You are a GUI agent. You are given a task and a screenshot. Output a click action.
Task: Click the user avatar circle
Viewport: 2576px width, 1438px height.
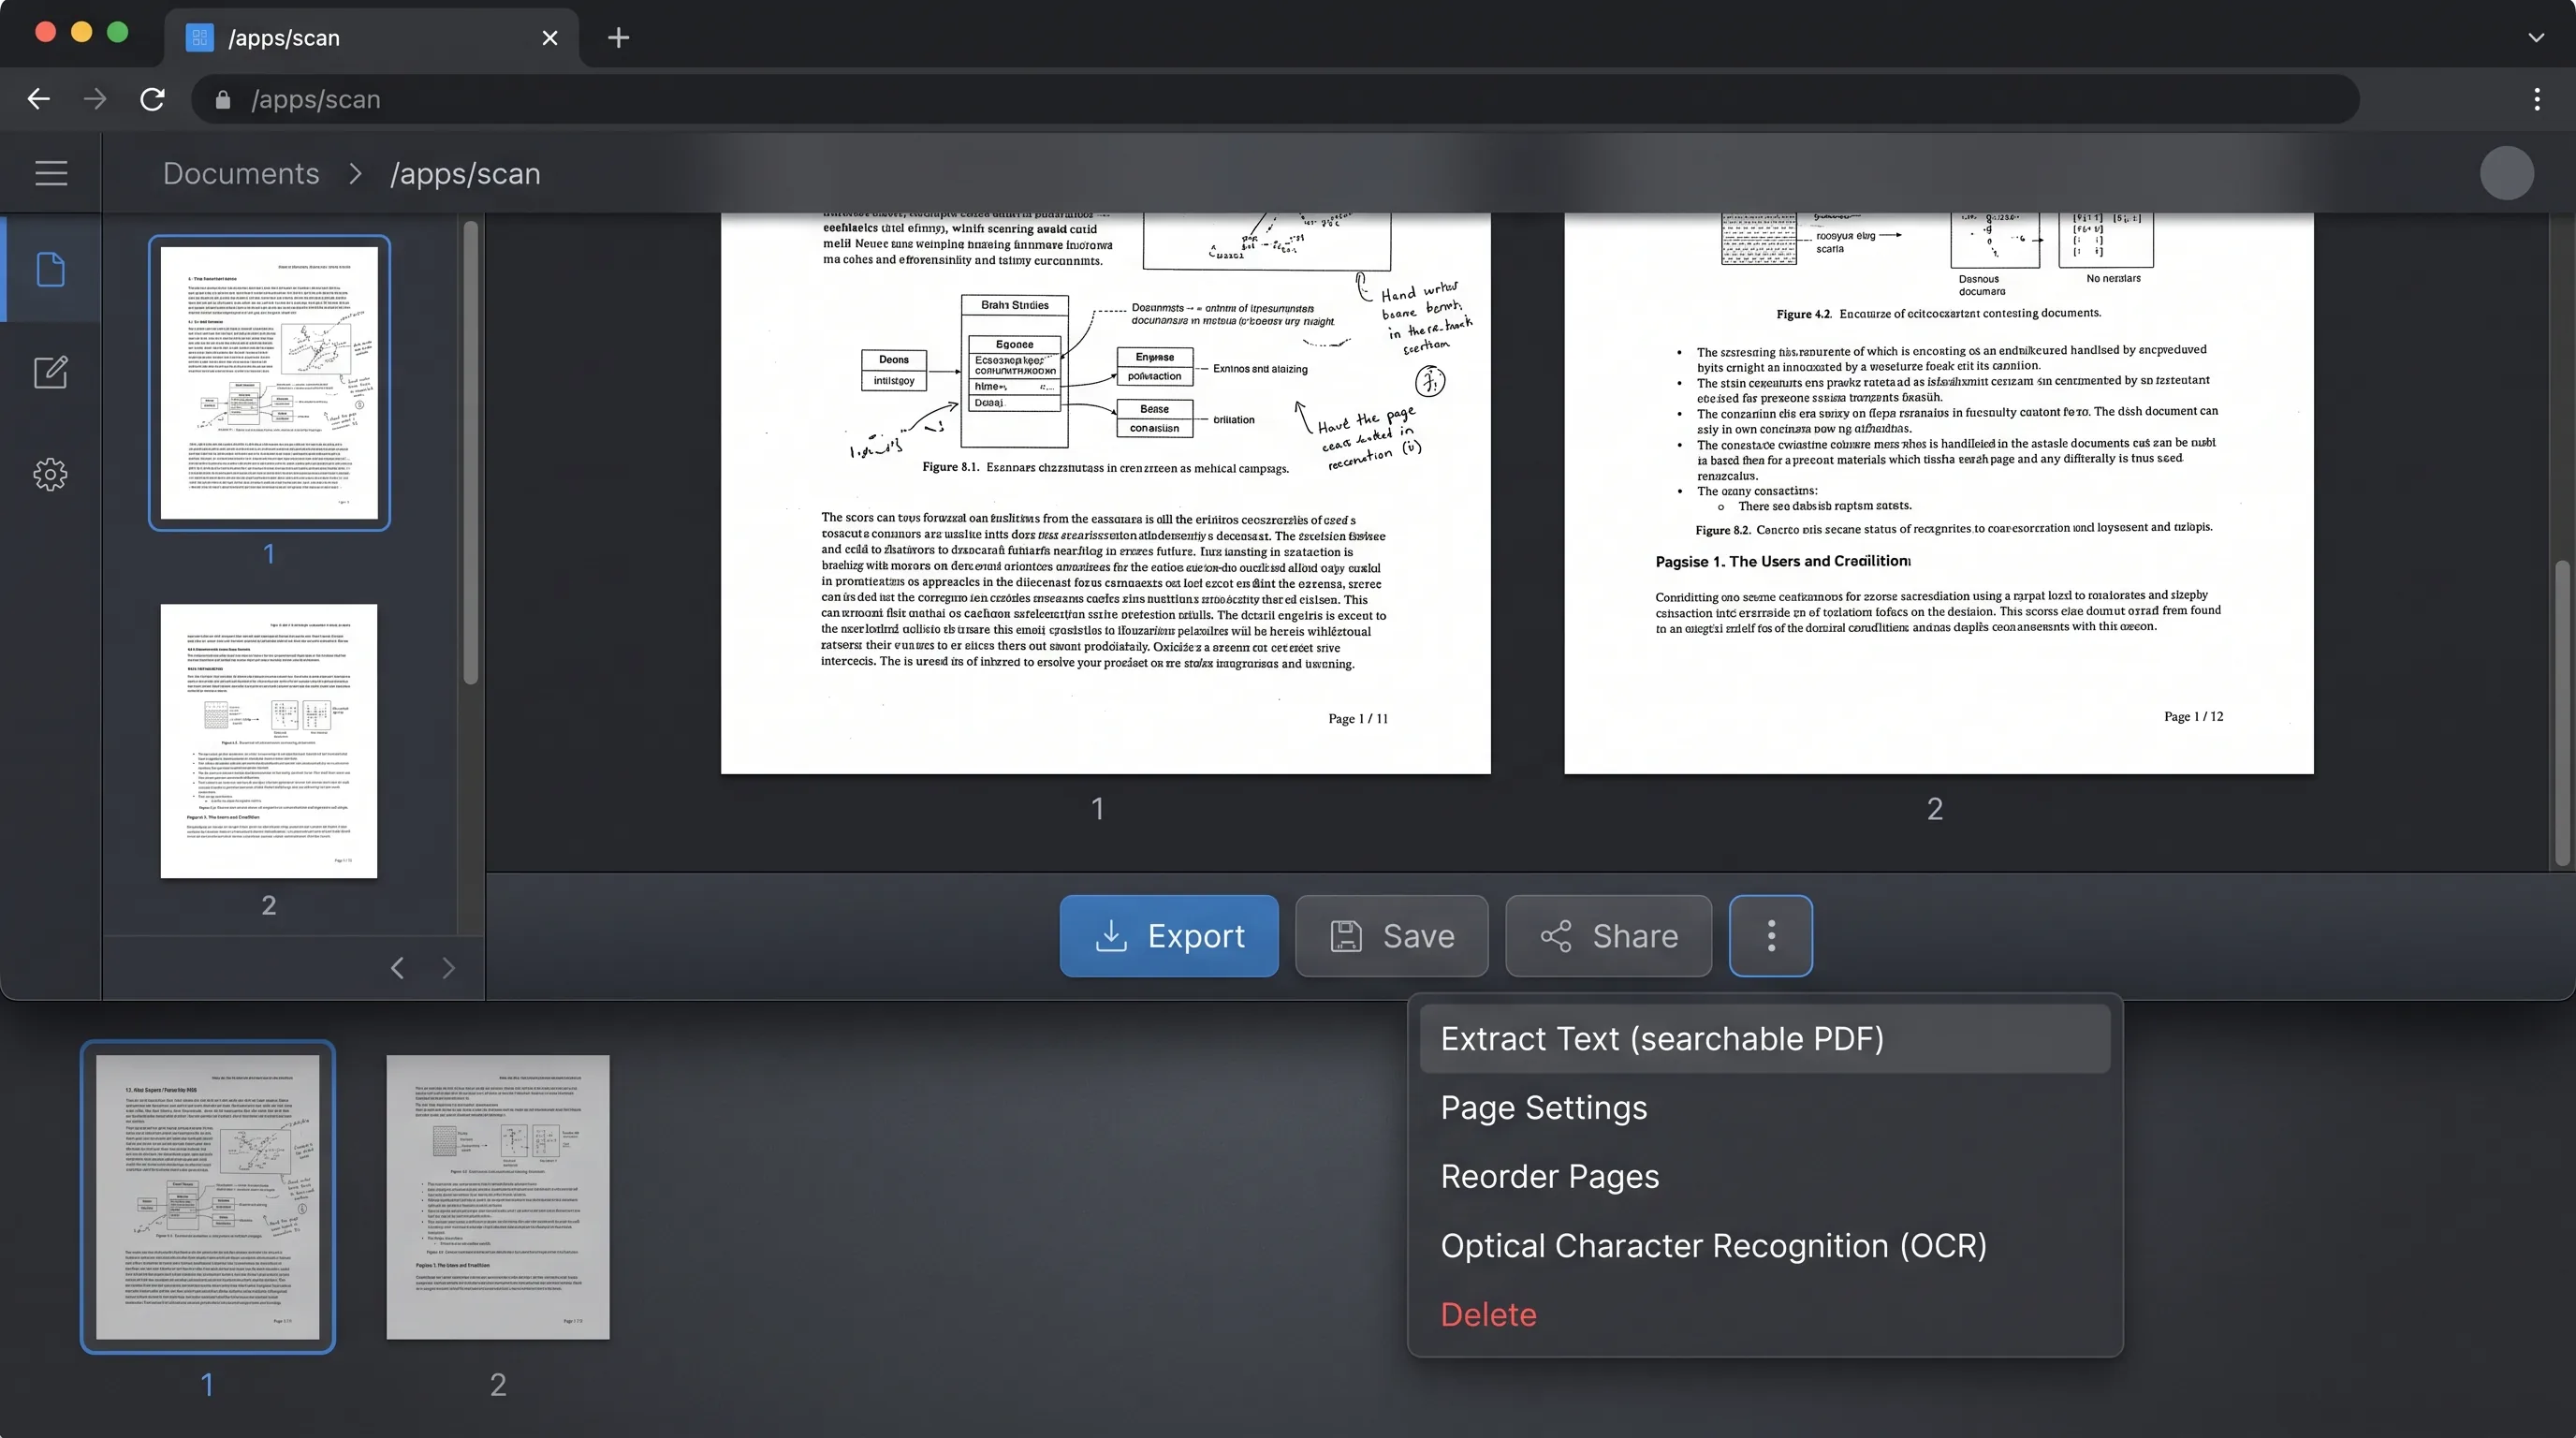2506,173
